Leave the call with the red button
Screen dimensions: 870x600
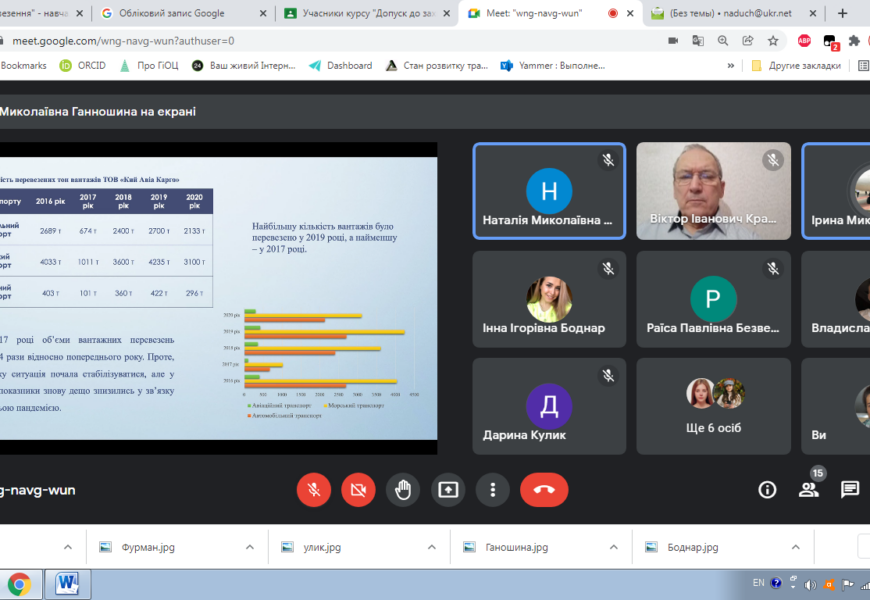click(x=544, y=490)
